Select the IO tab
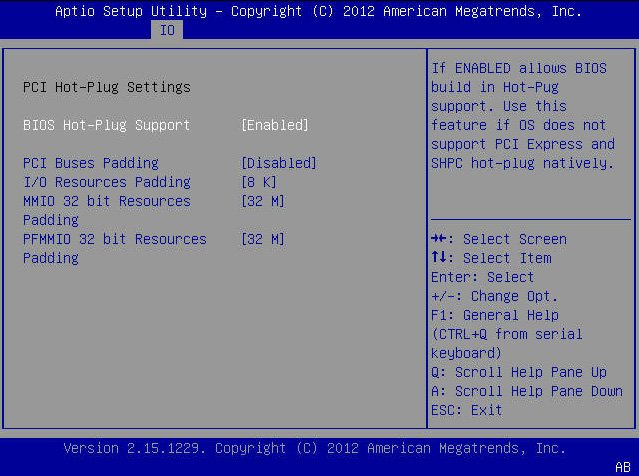 167,30
